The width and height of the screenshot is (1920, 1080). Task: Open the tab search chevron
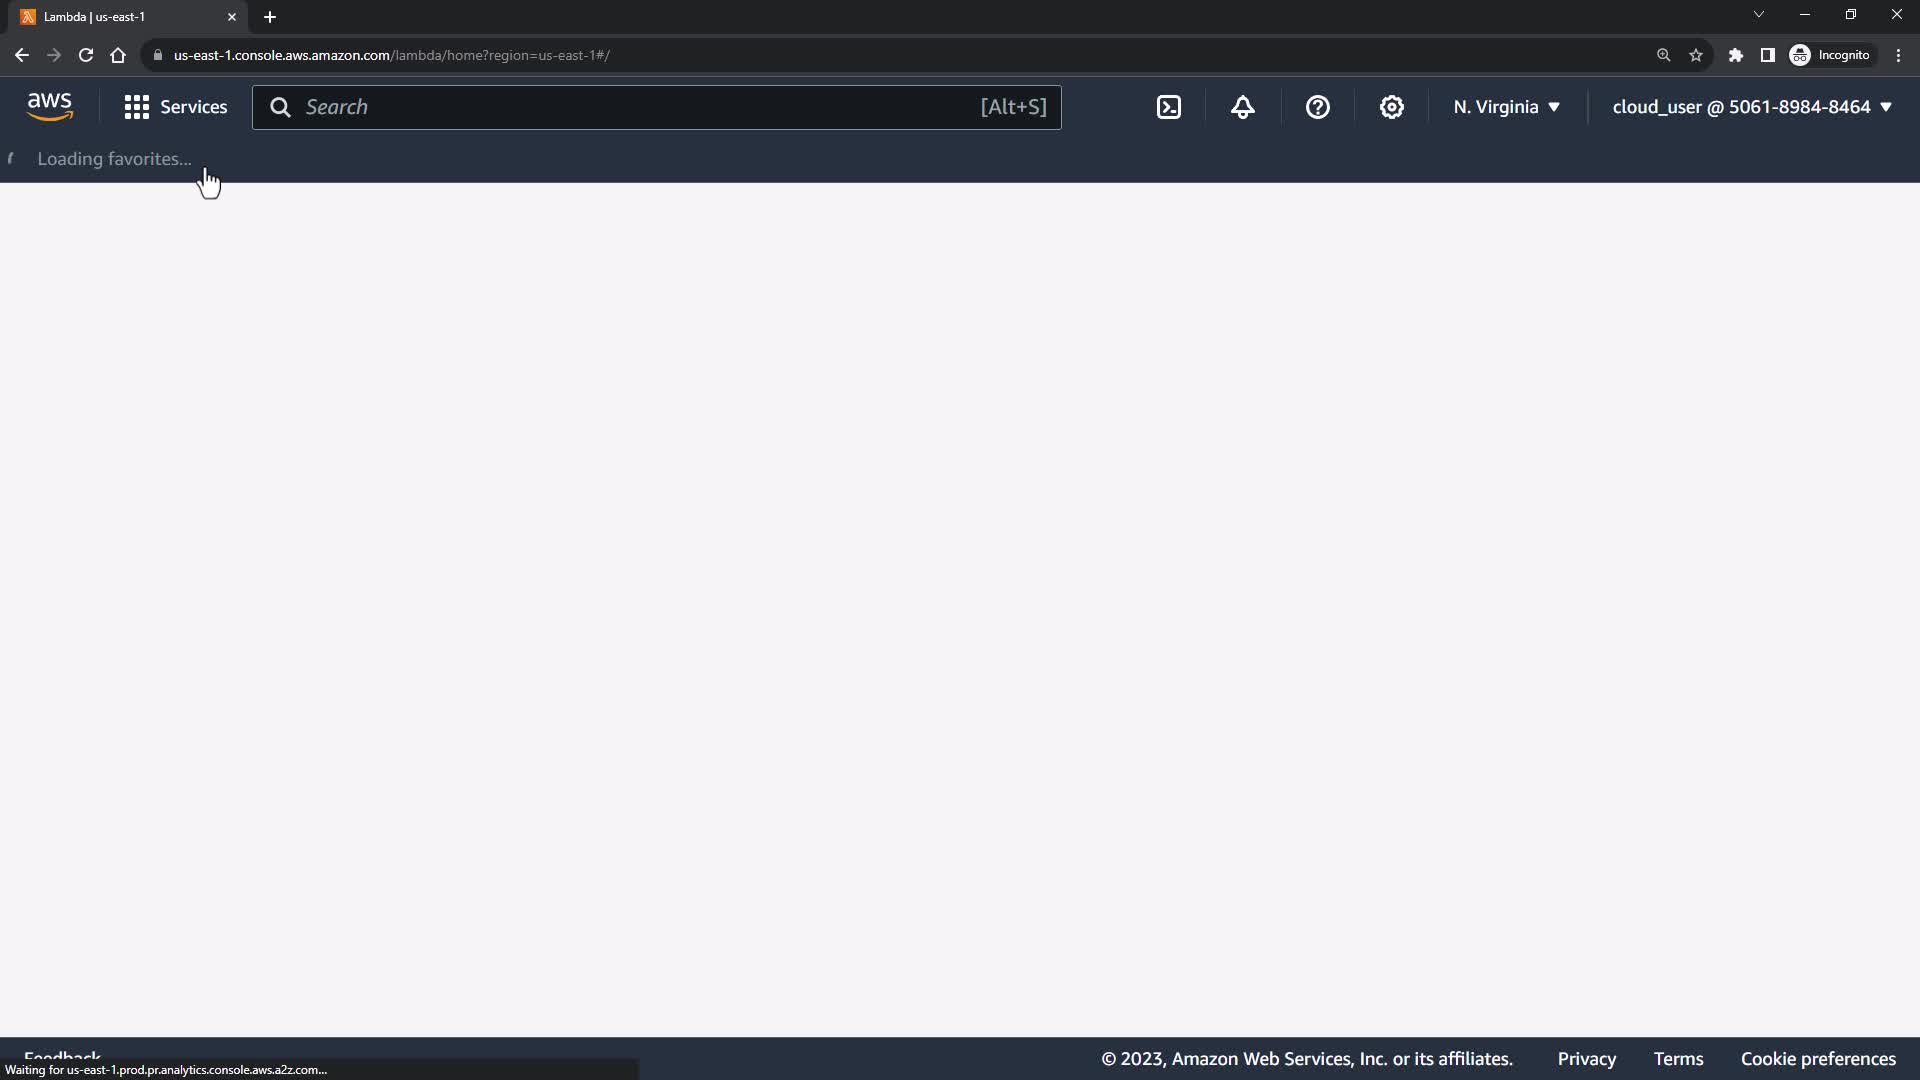(x=1759, y=15)
